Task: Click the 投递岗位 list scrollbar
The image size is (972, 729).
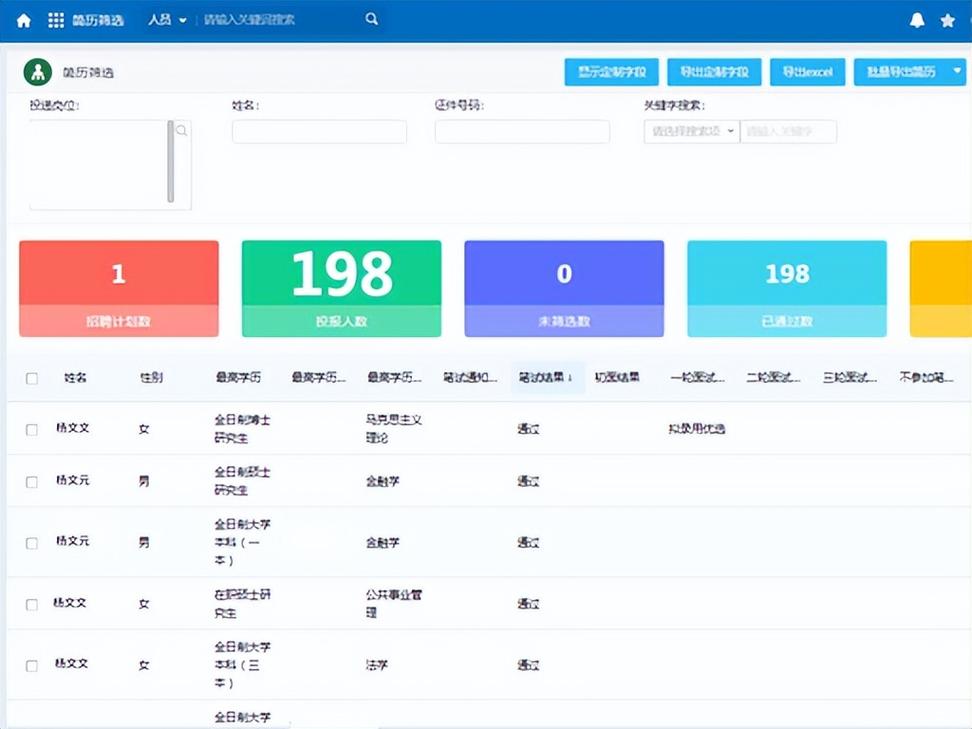Action: point(170,161)
